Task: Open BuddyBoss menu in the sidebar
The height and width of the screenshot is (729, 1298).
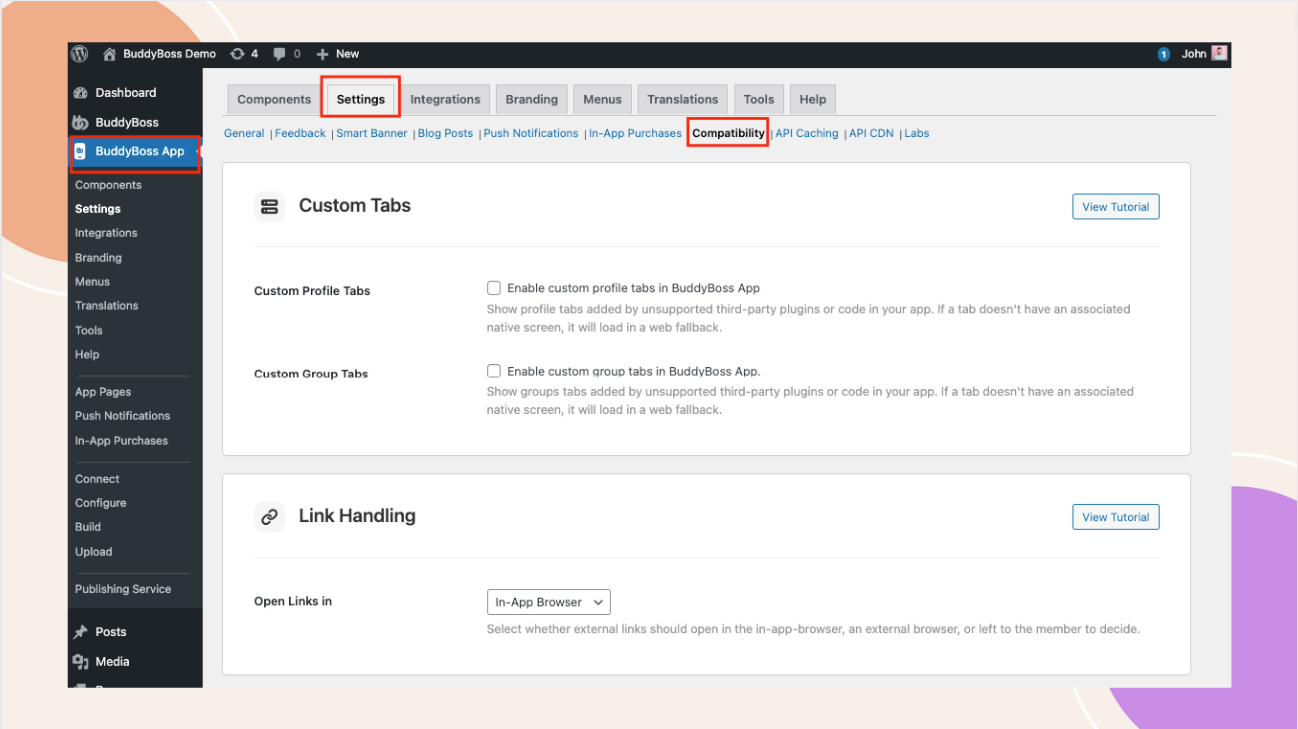Action: (127, 123)
